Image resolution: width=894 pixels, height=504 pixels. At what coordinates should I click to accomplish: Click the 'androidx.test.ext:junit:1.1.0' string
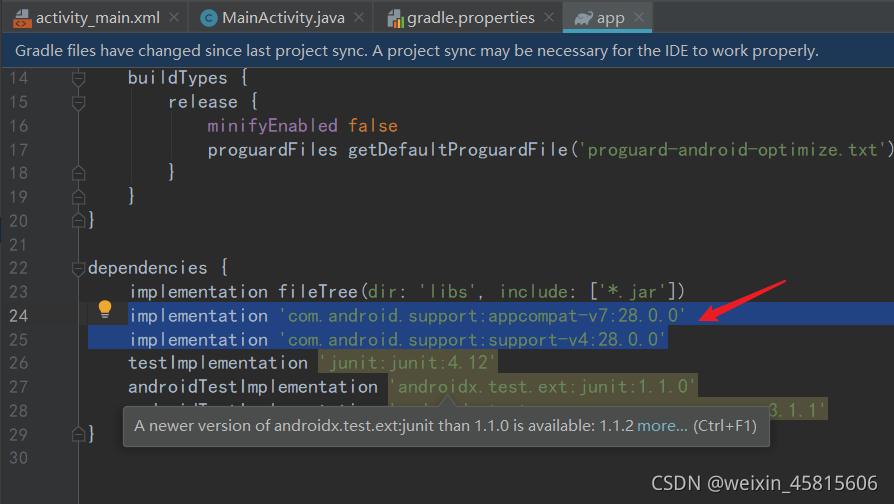coord(543,387)
